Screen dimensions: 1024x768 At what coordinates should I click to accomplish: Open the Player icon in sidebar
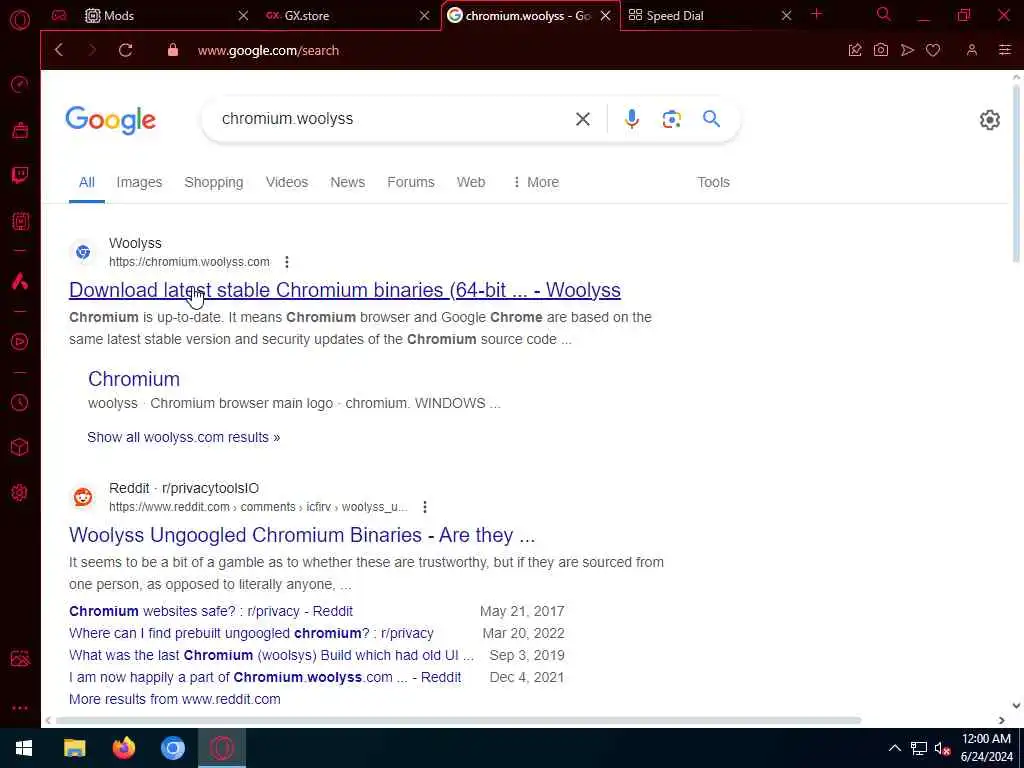[x=20, y=342]
